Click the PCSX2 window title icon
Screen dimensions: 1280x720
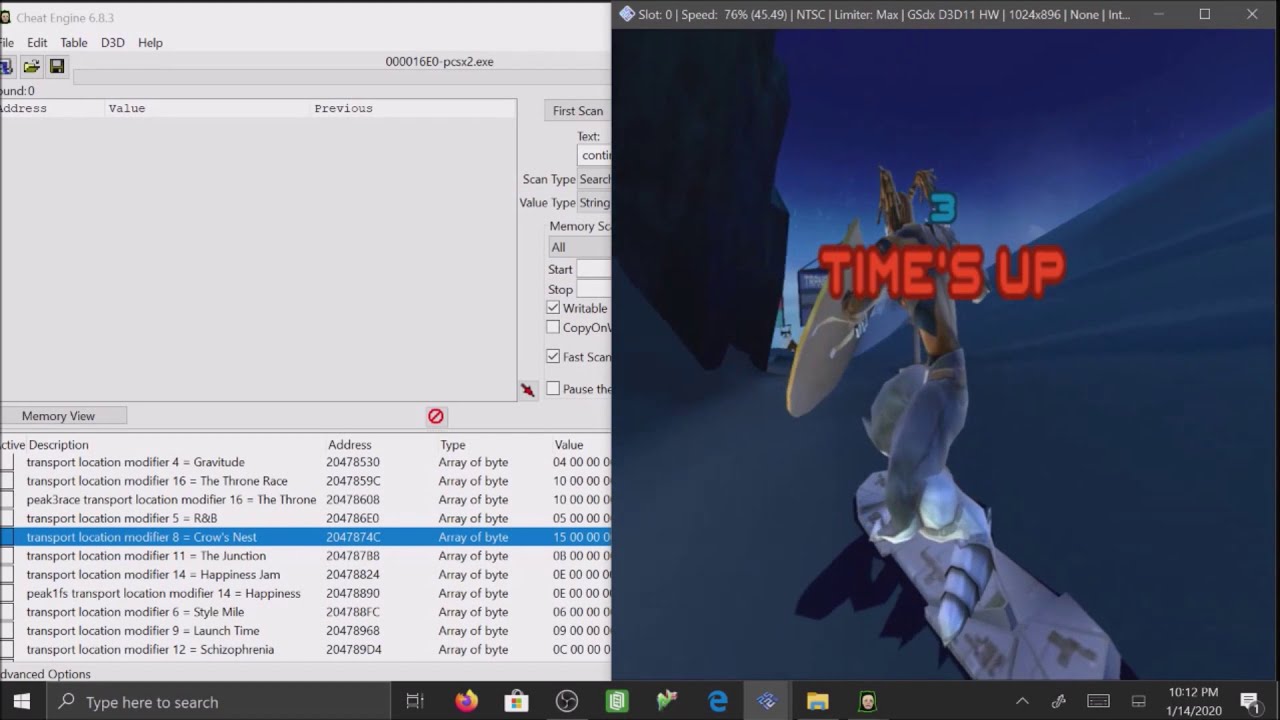point(627,14)
